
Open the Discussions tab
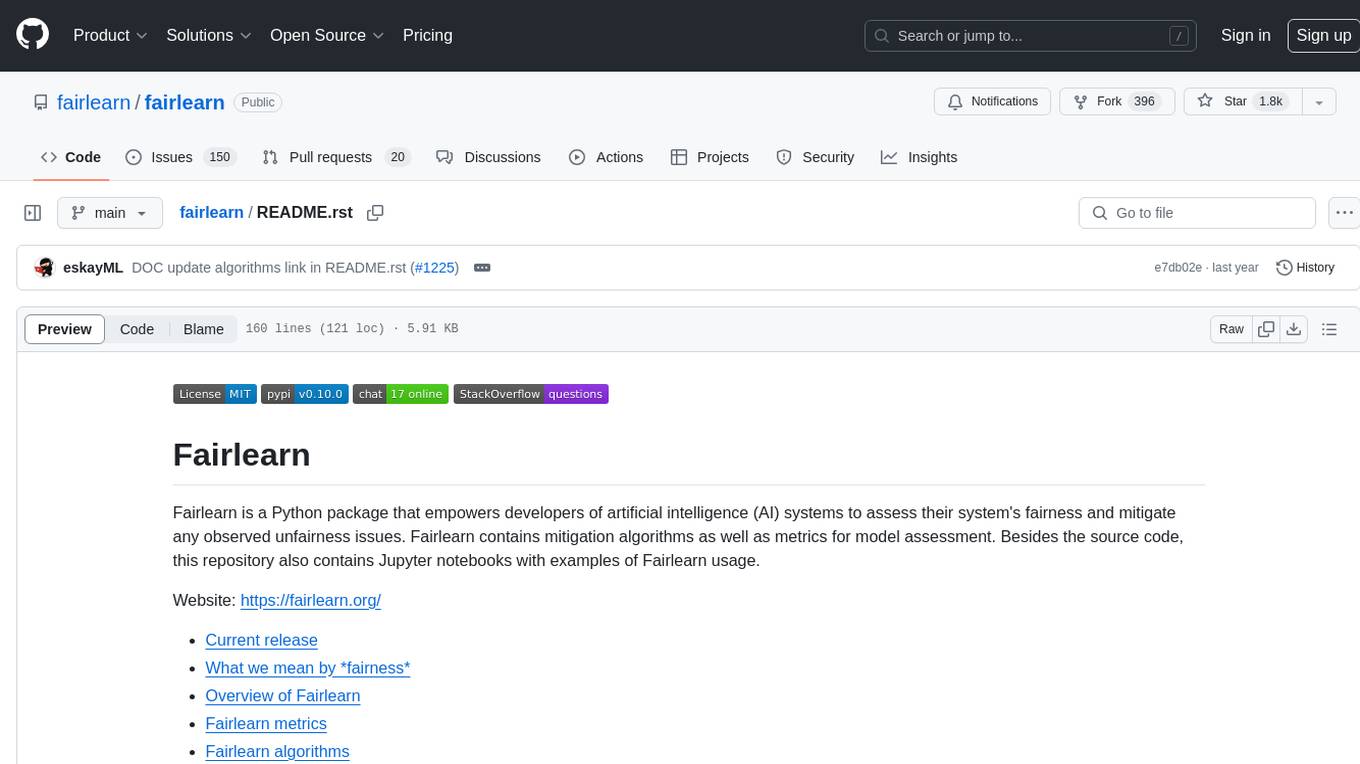pyautogui.click(x=489, y=157)
